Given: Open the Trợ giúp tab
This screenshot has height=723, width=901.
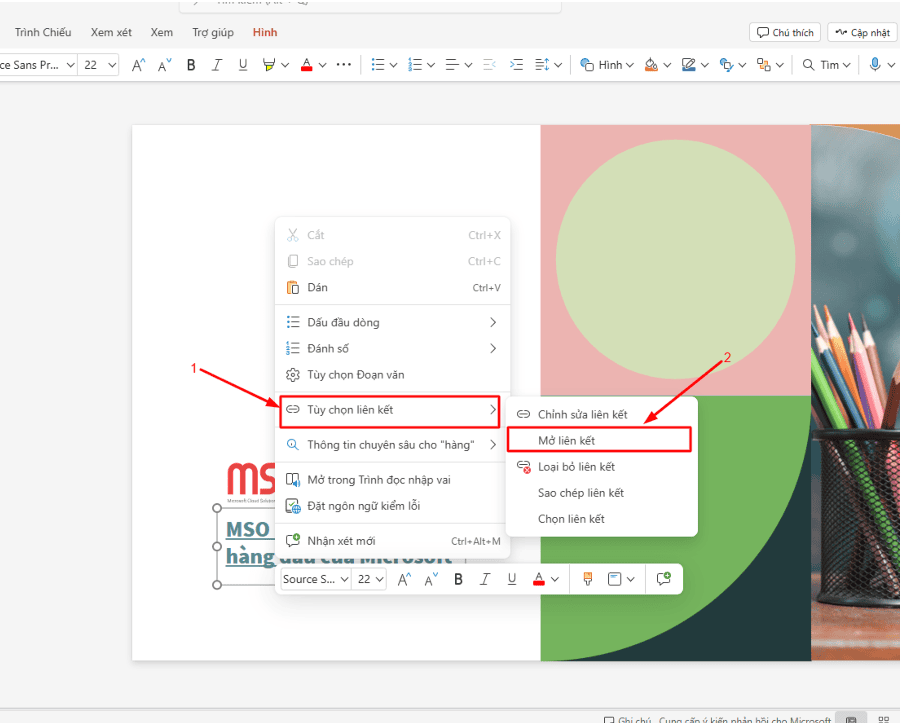Looking at the screenshot, I should [x=213, y=32].
